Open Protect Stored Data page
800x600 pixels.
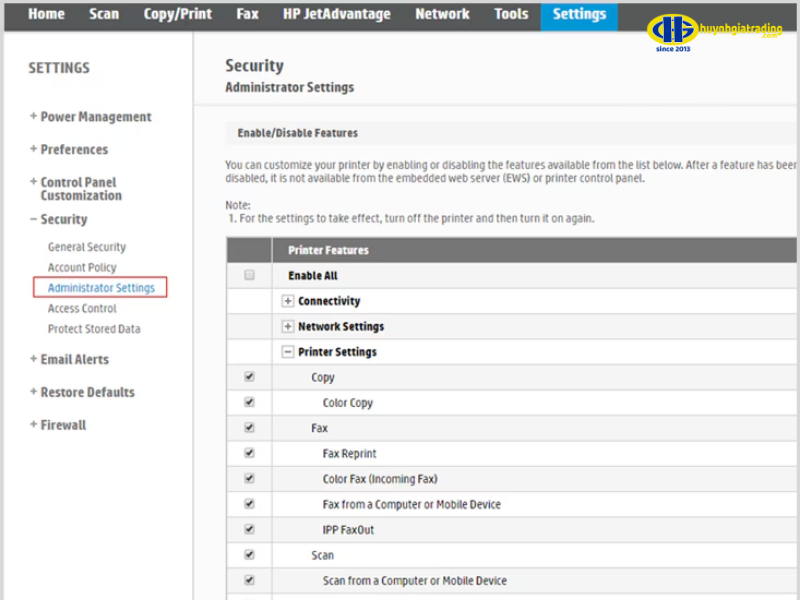click(94, 329)
